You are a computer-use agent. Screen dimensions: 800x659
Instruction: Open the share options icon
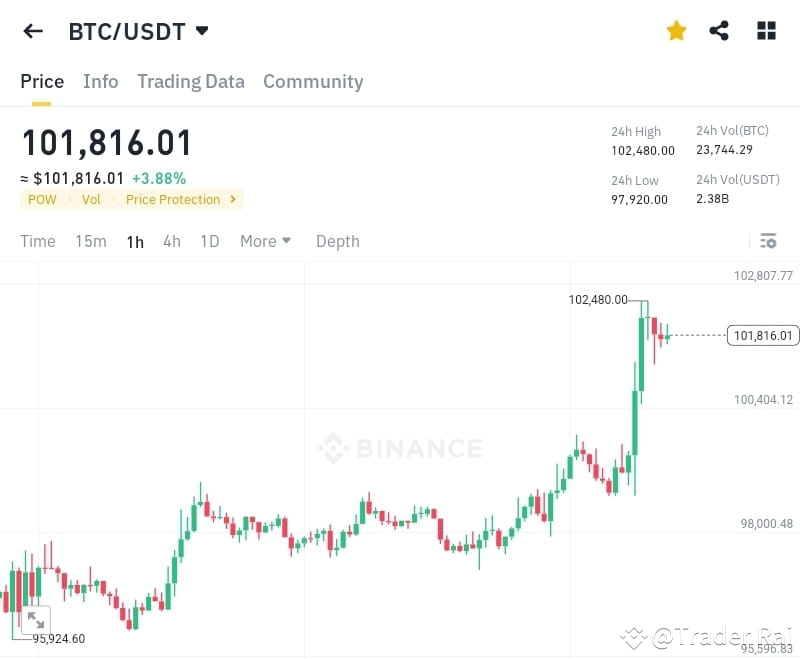click(719, 31)
